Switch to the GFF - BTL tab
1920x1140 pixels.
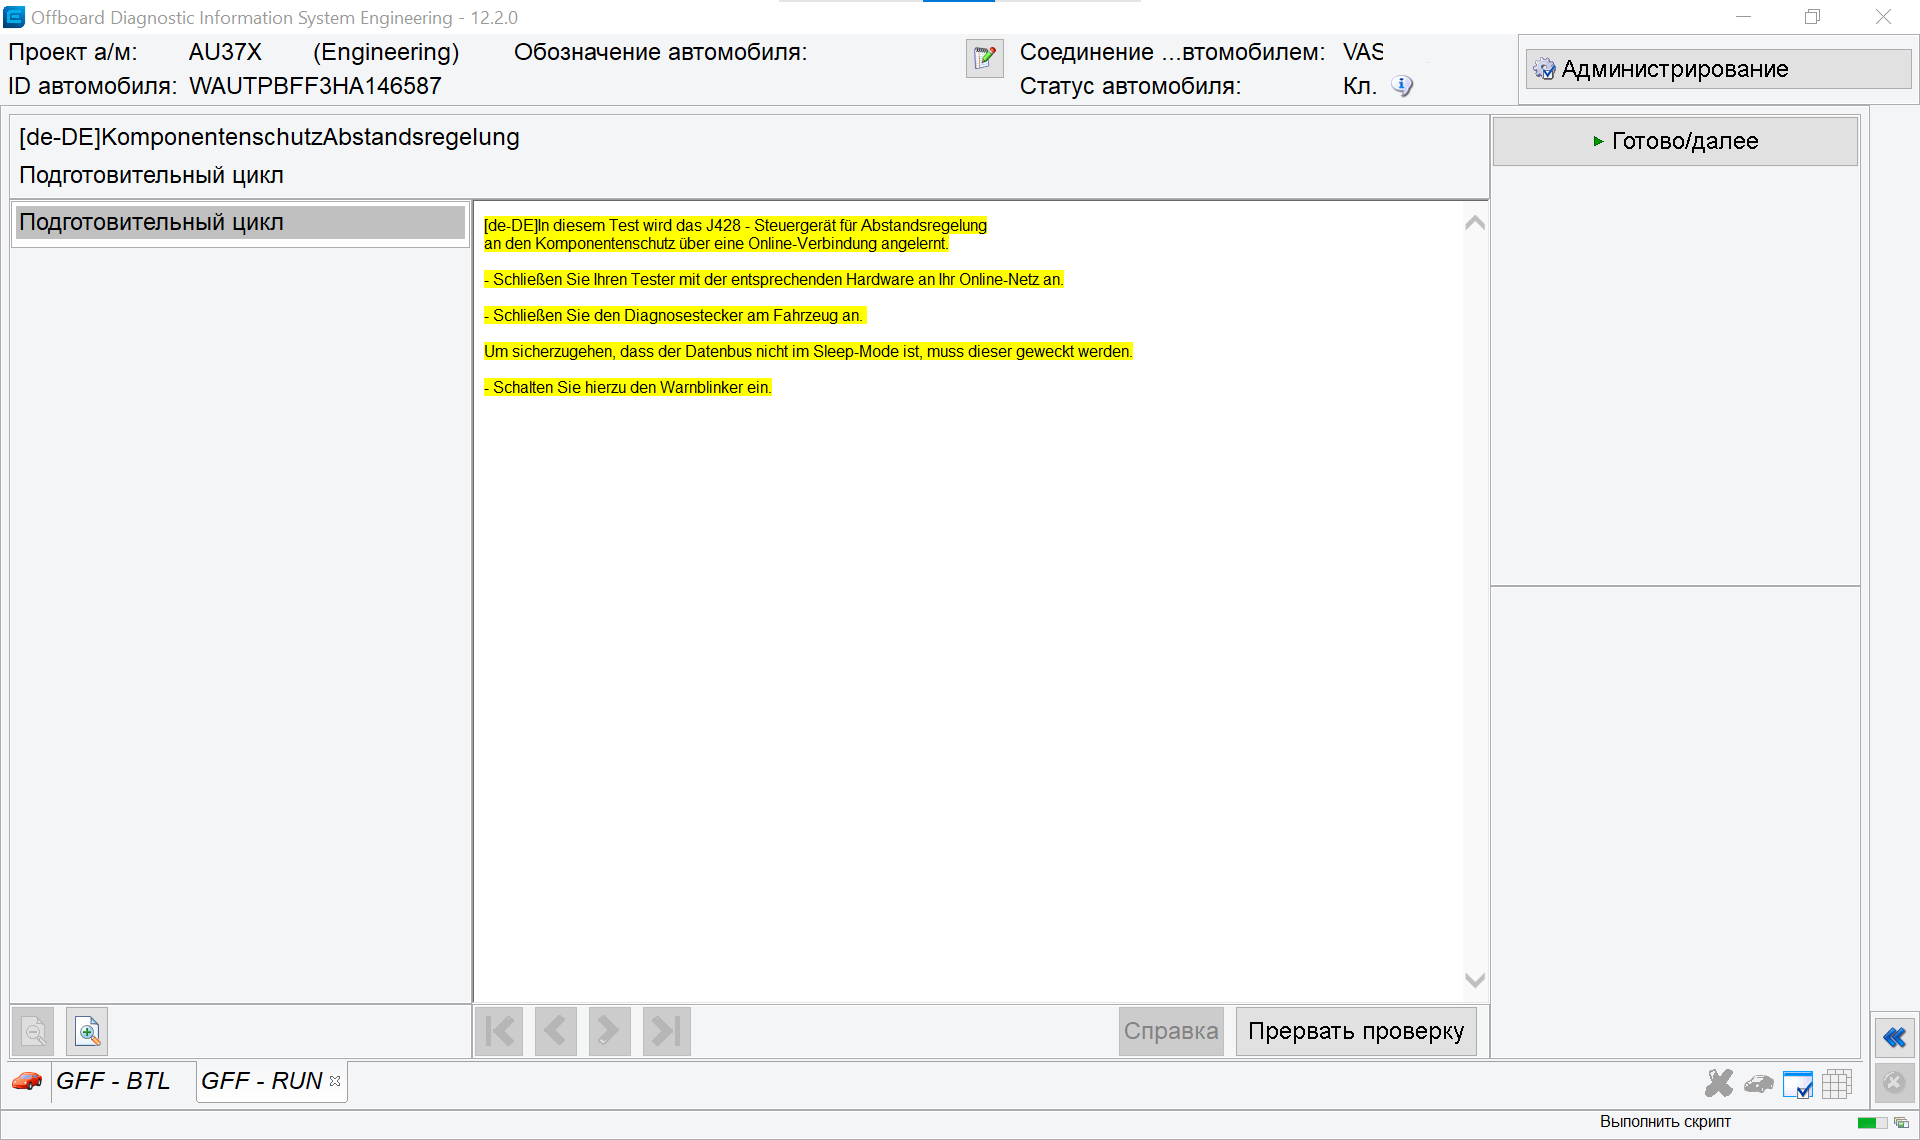(x=113, y=1081)
